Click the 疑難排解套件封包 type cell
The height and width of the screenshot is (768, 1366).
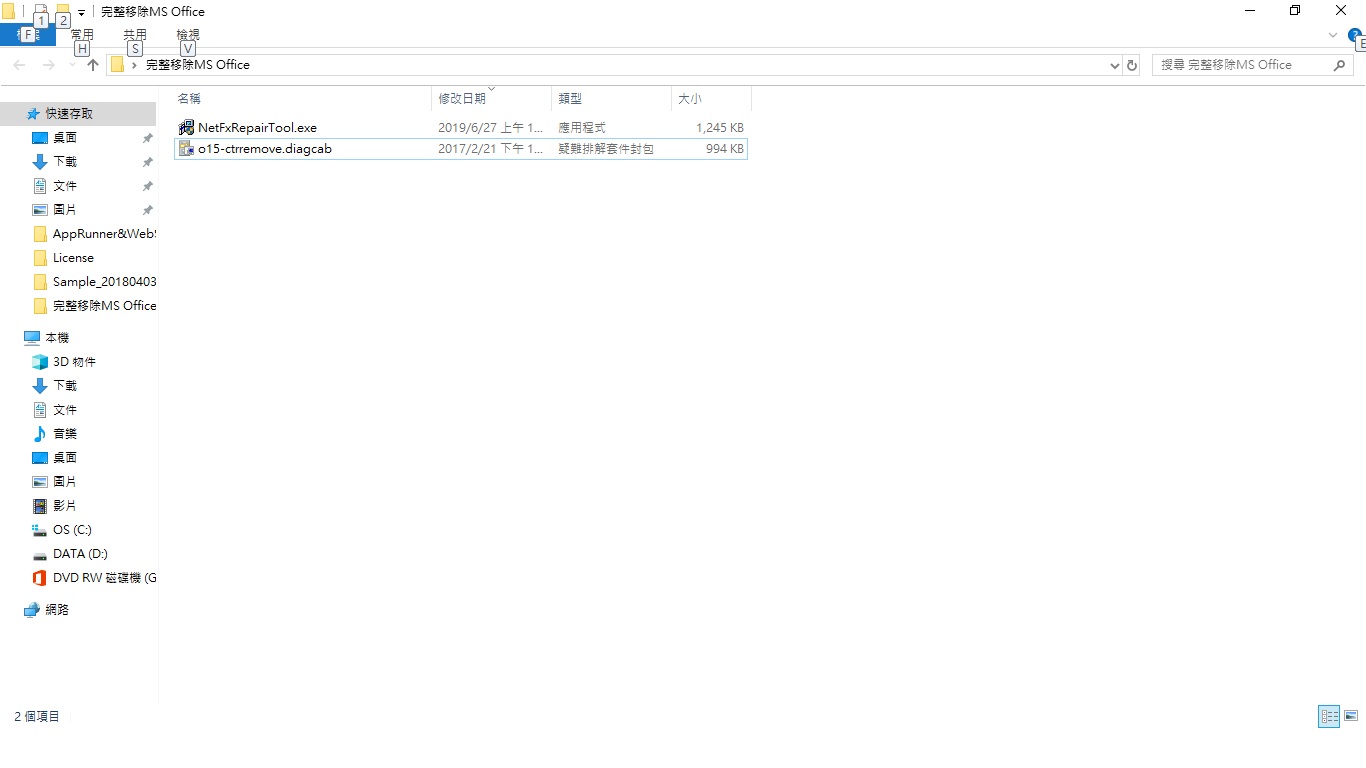(x=606, y=149)
